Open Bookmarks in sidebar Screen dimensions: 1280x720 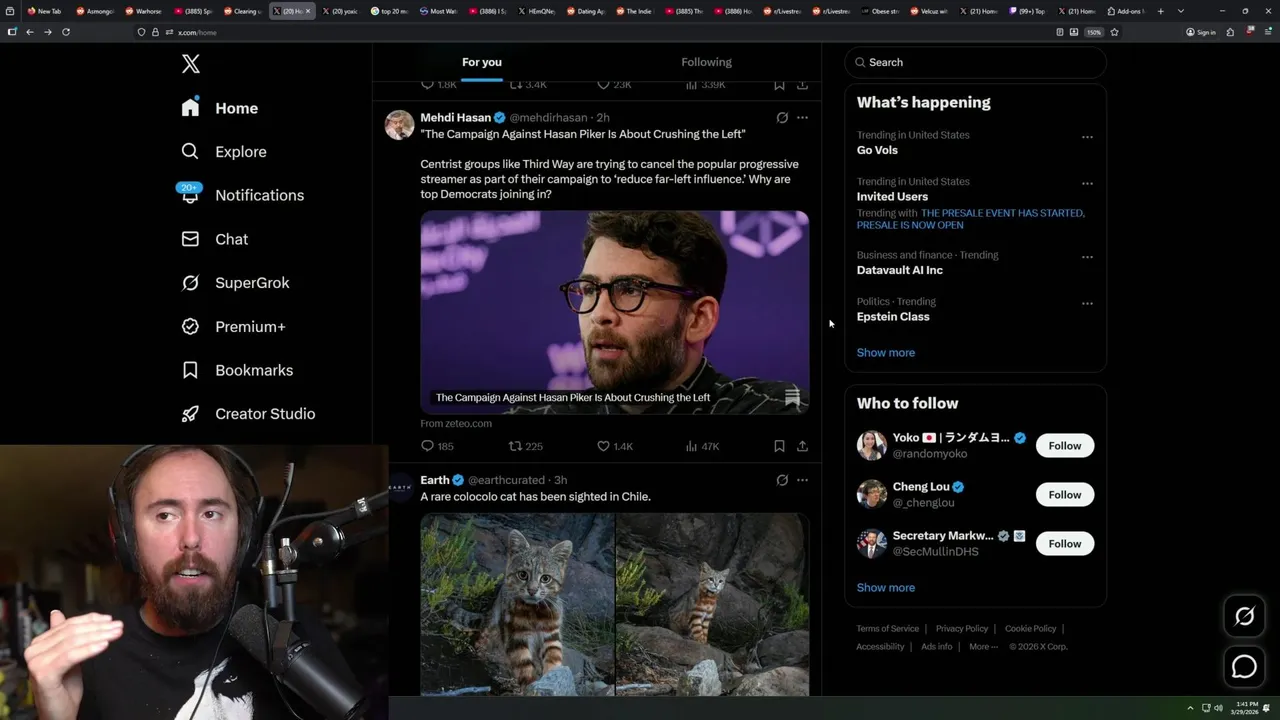[x=237, y=370]
